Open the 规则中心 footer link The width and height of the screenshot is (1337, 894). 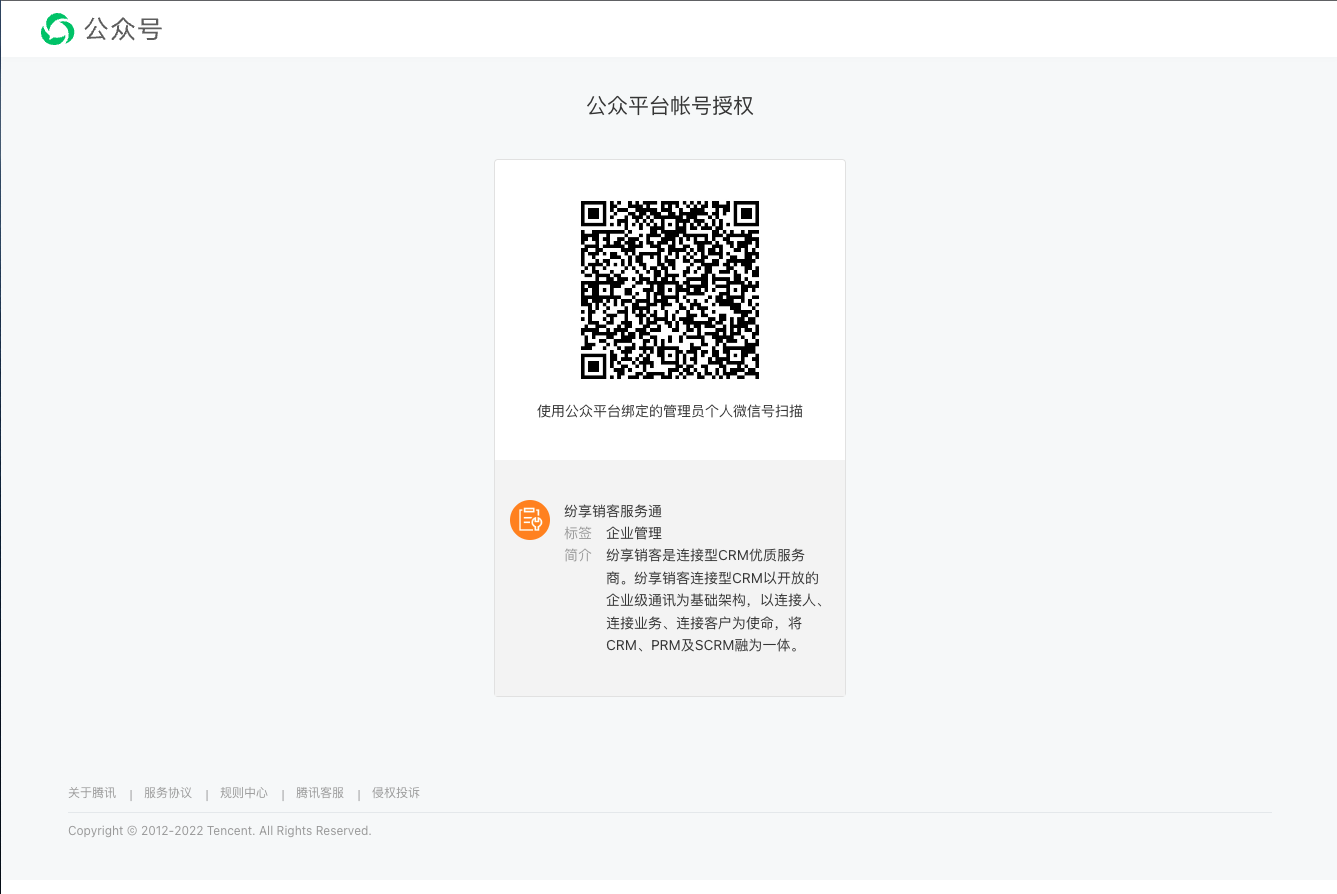coord(244,793)
